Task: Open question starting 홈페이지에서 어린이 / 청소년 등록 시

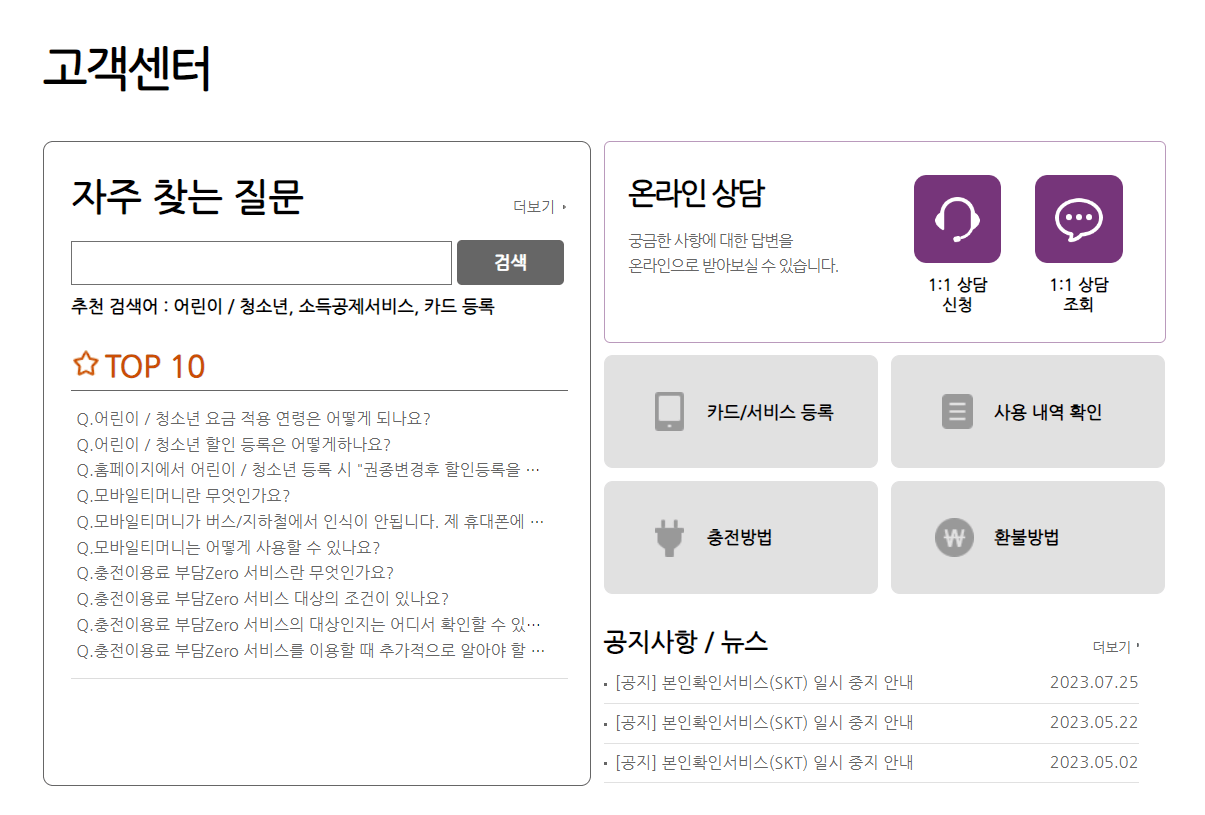Action: pos(308,470)
